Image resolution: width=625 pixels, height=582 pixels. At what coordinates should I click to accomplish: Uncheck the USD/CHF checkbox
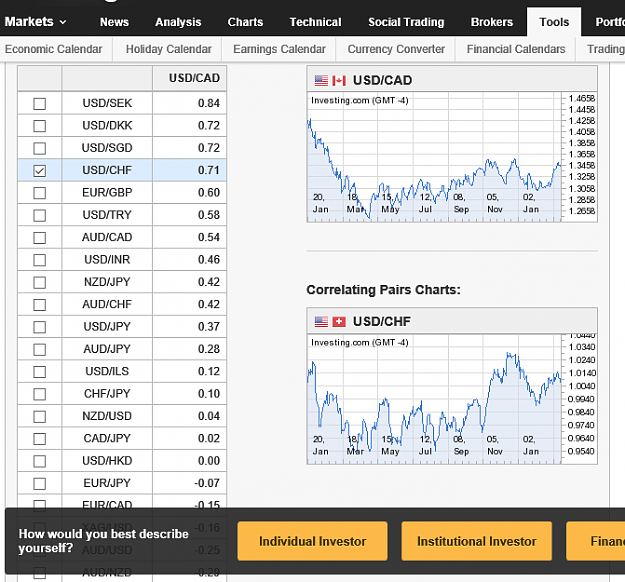39,171
